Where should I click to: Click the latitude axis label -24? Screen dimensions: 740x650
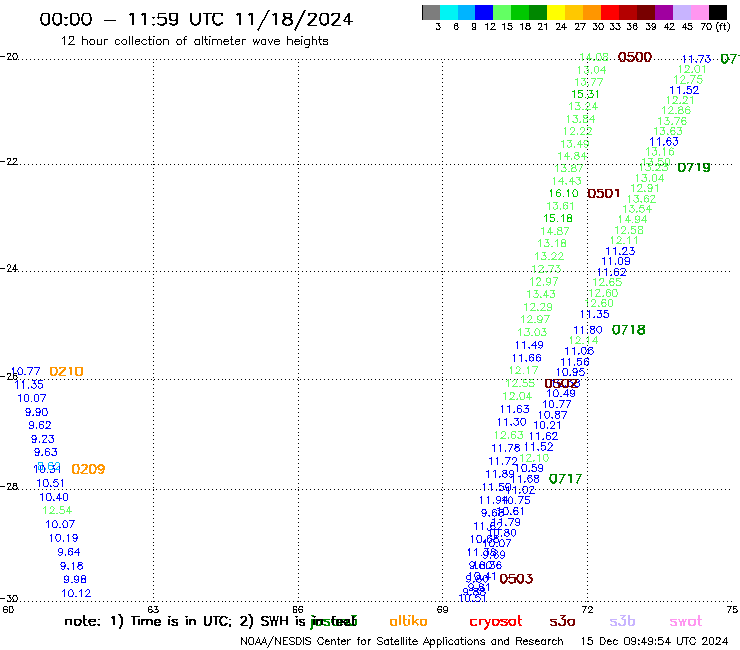click(x=9, y=268)
